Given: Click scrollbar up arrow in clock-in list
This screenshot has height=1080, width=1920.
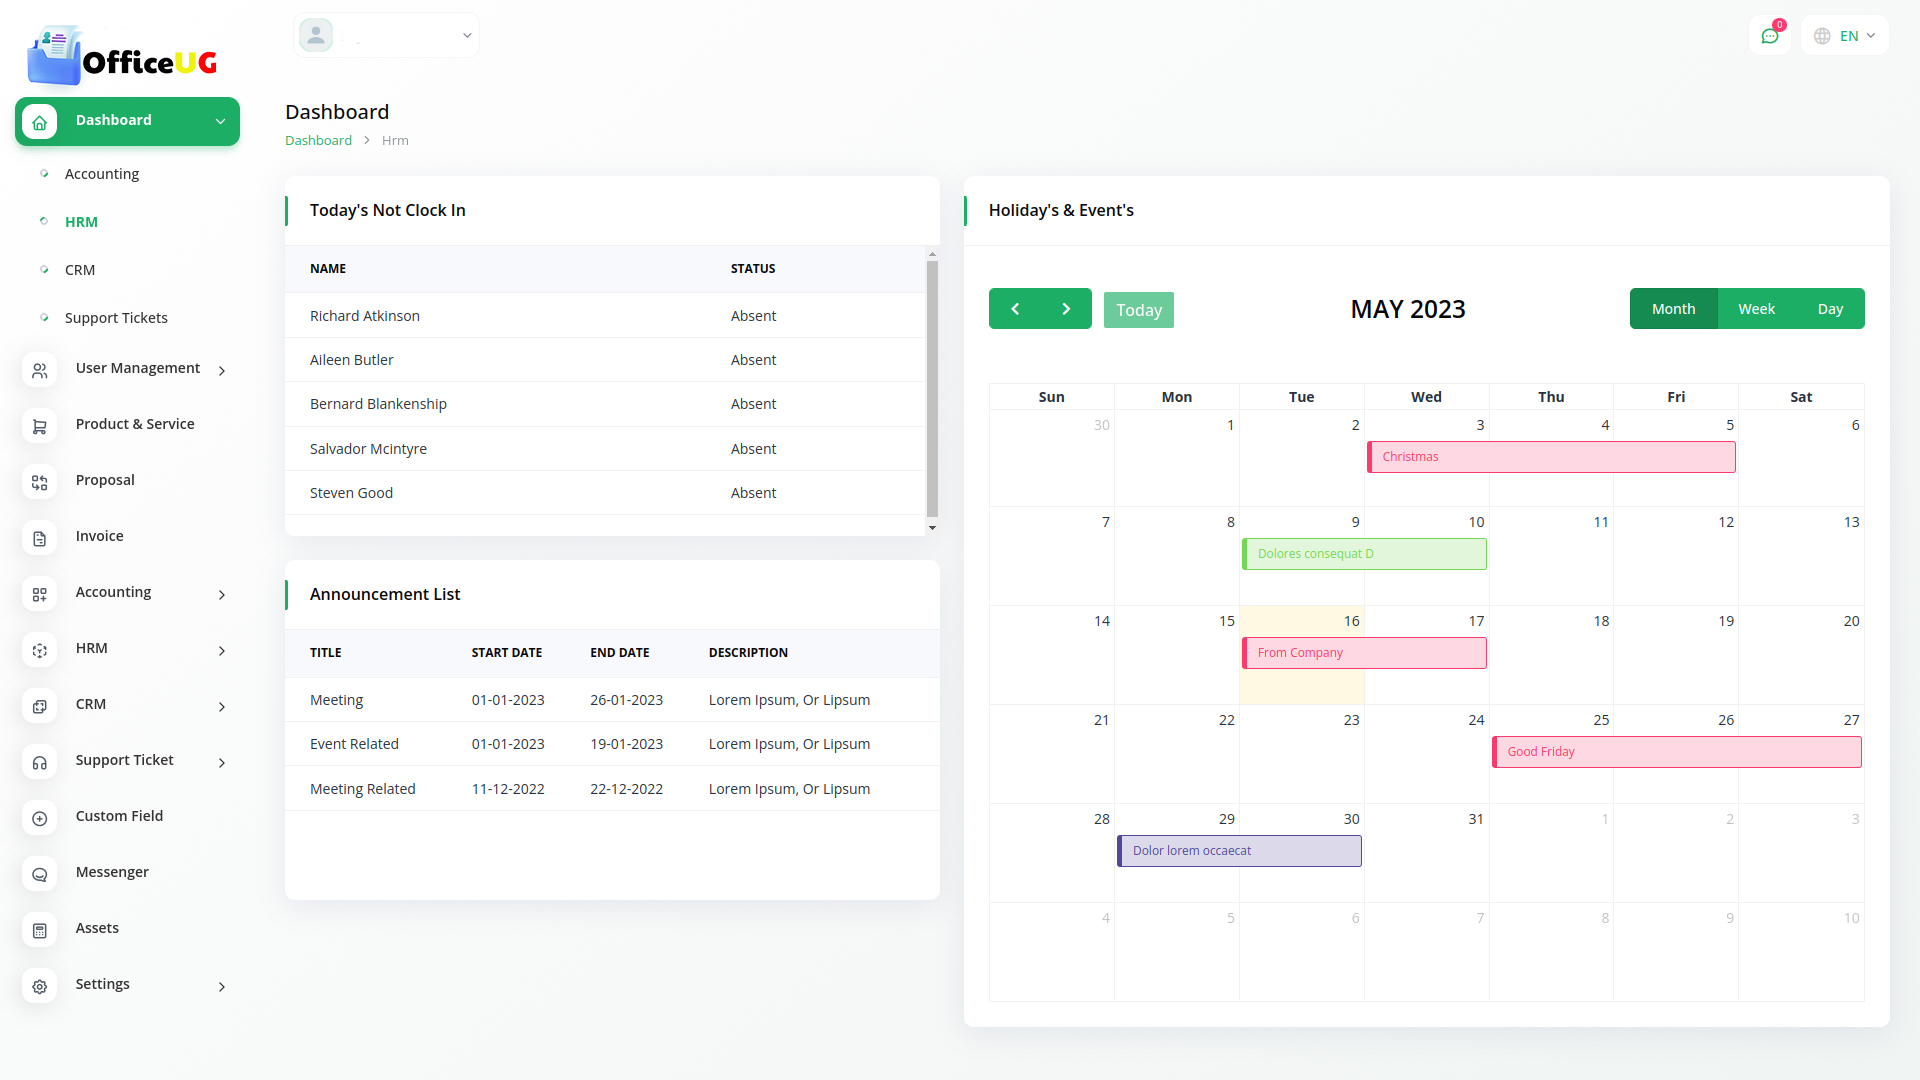Looking at the screenshot, I should coord(932,254).
